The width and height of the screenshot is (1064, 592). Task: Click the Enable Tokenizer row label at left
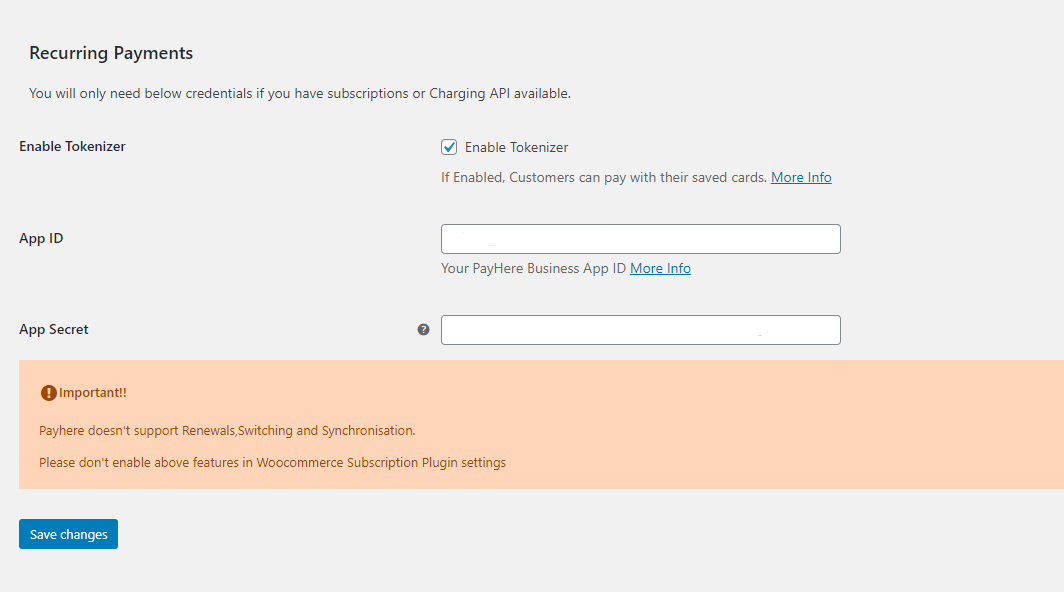pos(72,147)
